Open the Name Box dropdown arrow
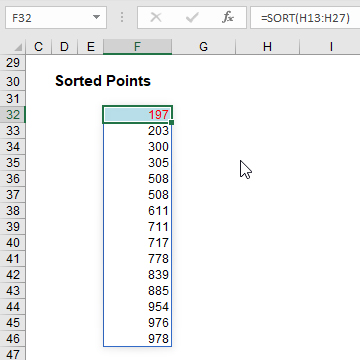Viewport: 360px width, 360px height. pos(96,17)
